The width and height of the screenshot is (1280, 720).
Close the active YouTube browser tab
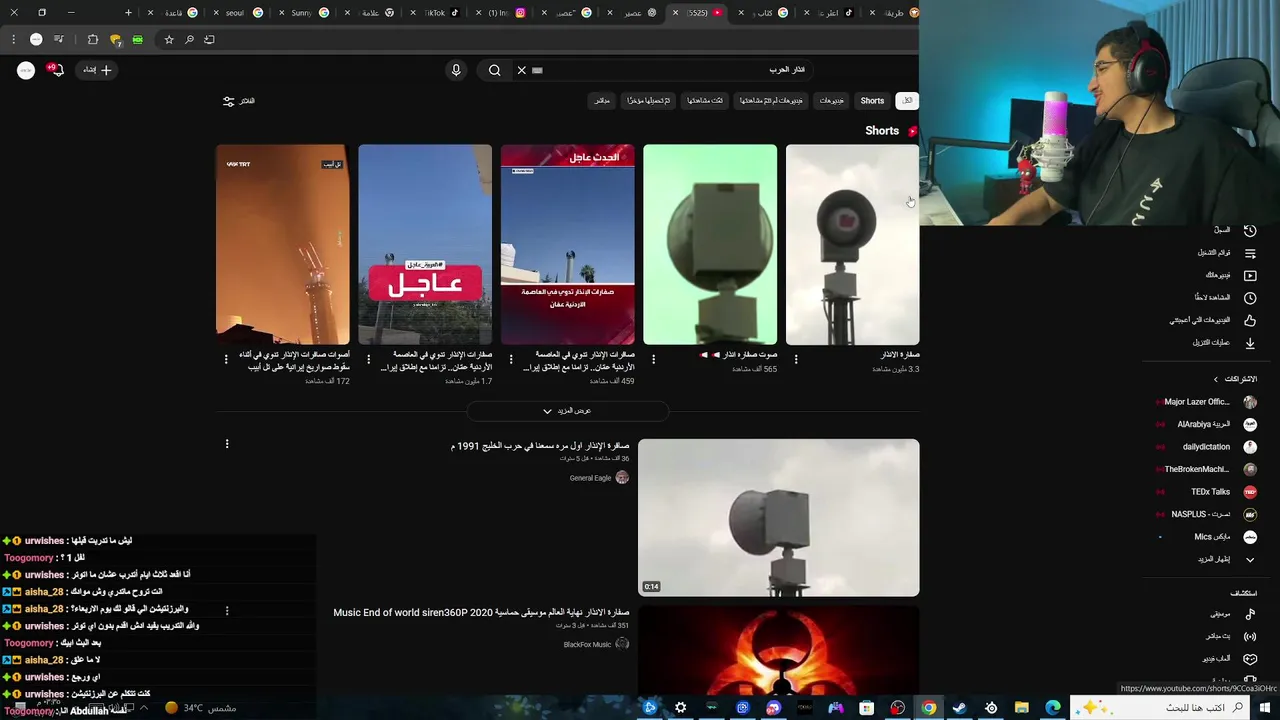[x=675, y=13]
